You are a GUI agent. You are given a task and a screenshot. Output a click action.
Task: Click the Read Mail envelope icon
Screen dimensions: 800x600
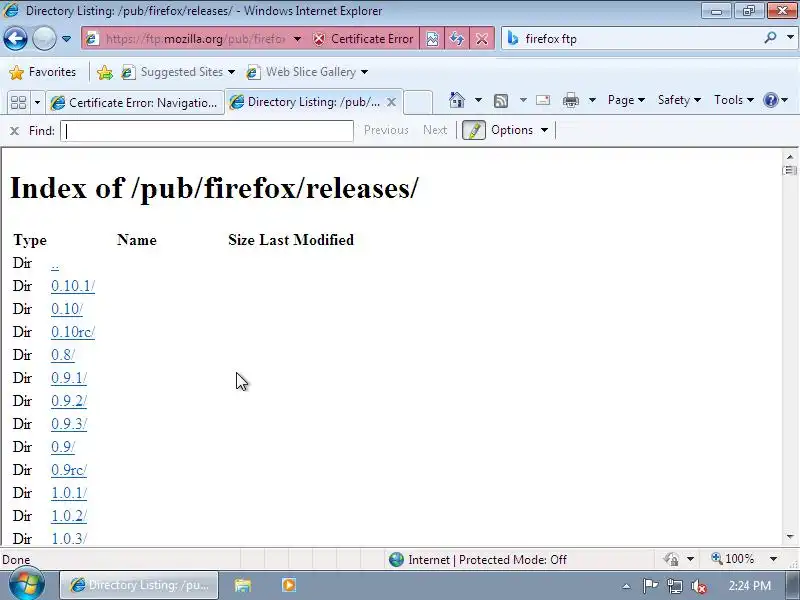tap(543, 100)
